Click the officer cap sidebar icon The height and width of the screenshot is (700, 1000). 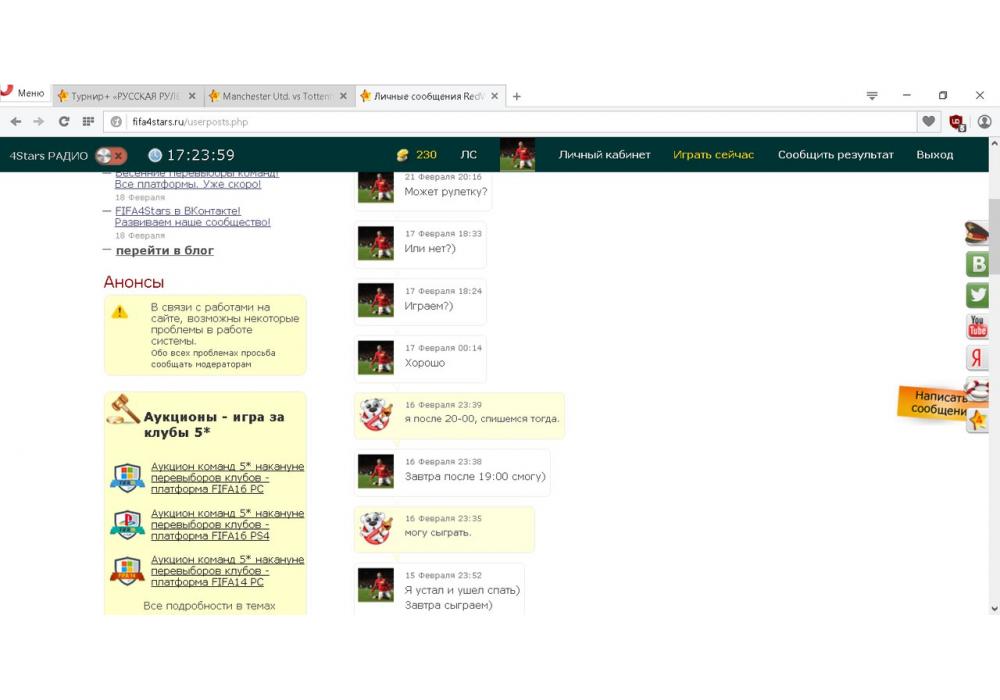977,233
